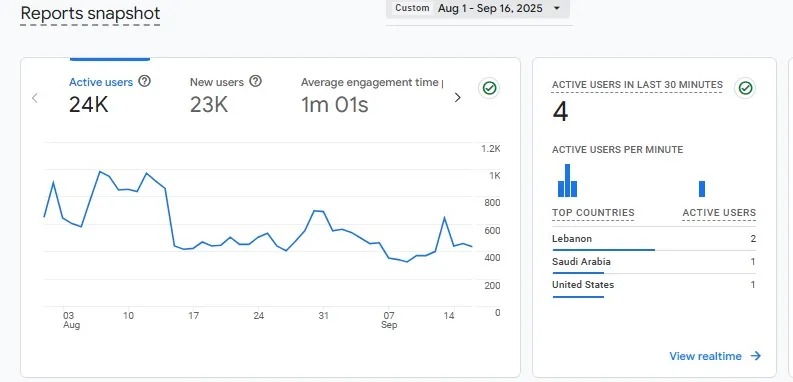Click the 24 date label on chart axis
Image resolution: width=793 pixels, height=382 pixels.
pos(259,316)
